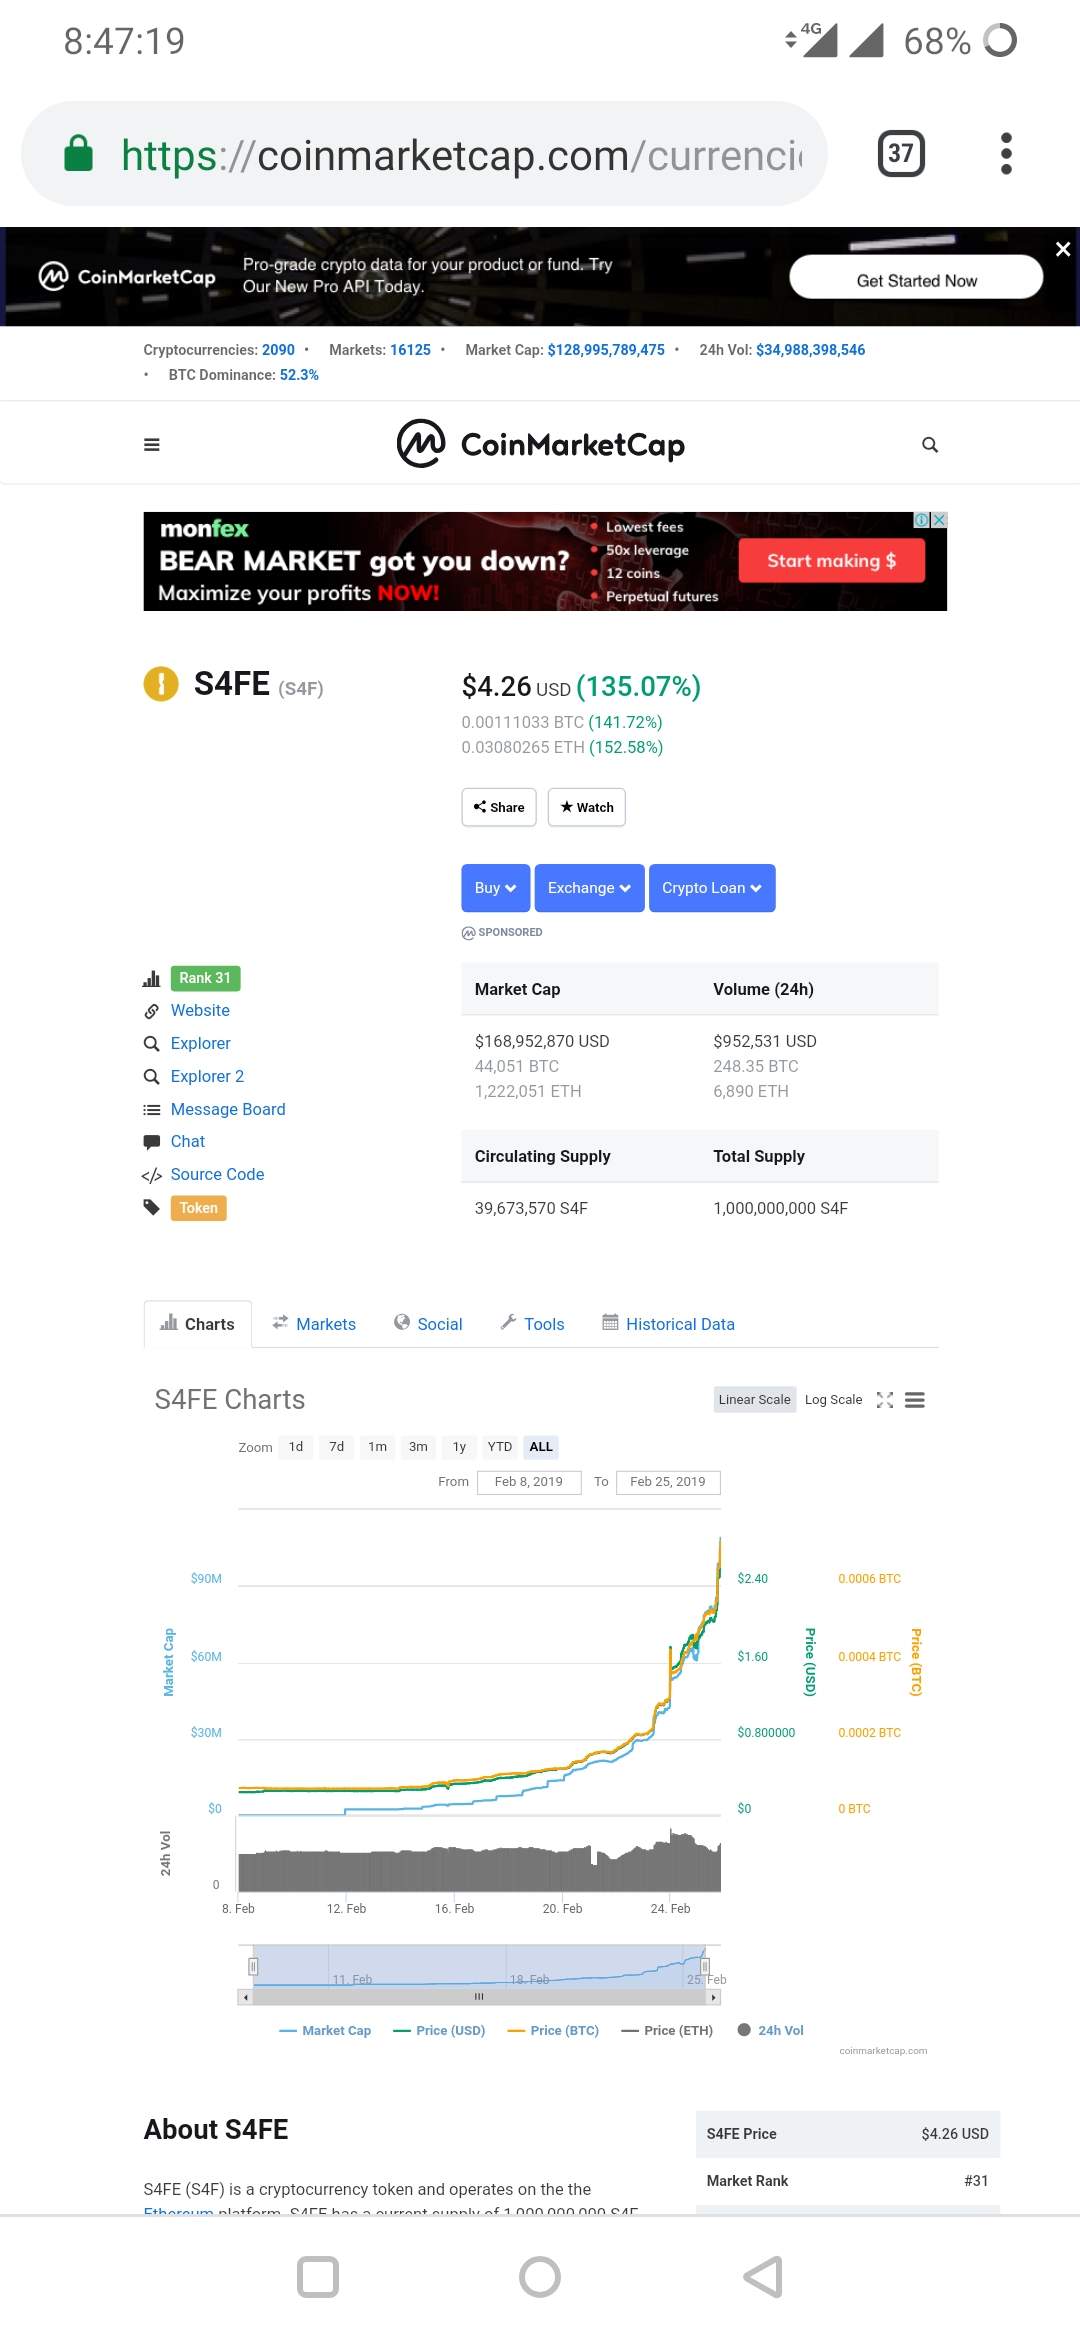Open the chart export menu icon
1080x2340 pixels.
(915, 1400)
